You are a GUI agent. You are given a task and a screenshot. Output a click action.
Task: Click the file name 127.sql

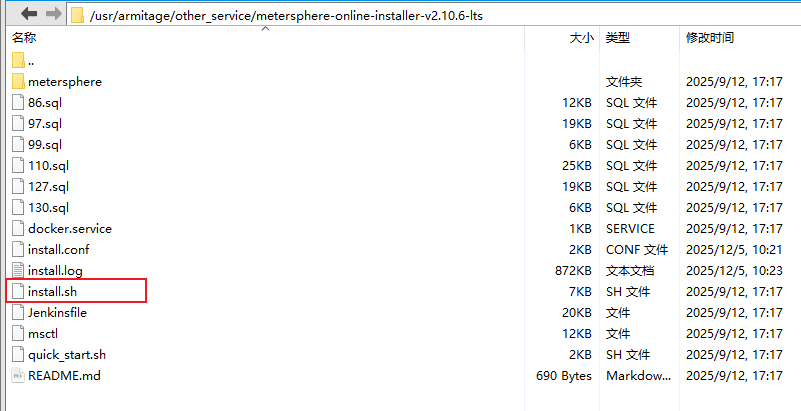(49, 186)
